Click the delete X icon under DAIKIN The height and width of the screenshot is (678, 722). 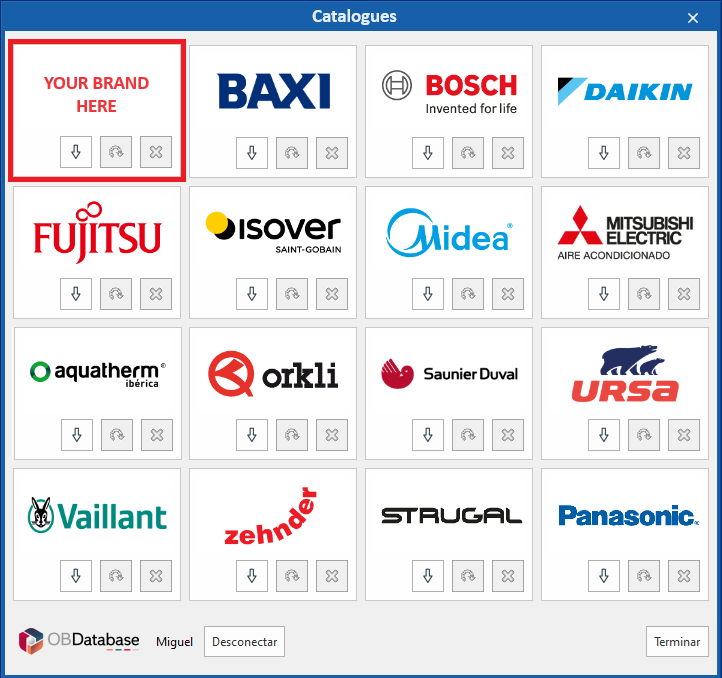tap(684, 153)
